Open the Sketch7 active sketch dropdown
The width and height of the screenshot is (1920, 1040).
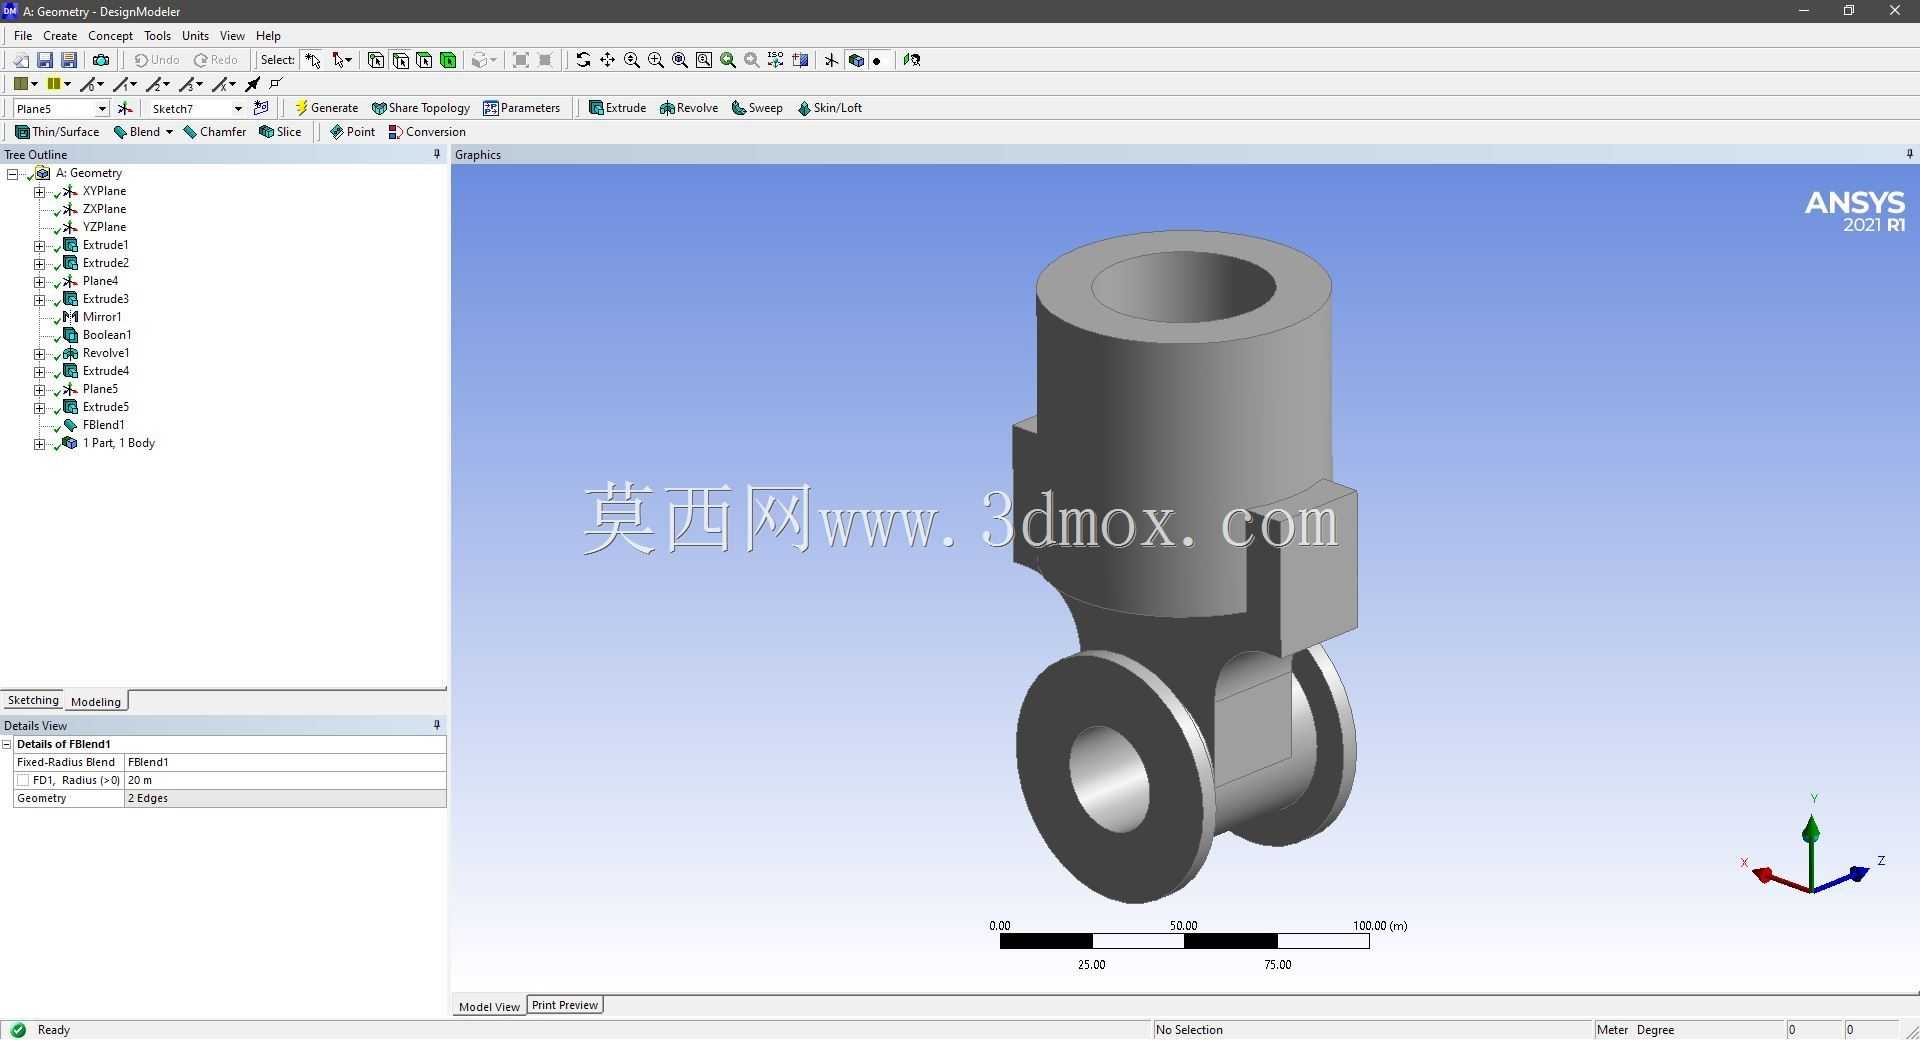pos(238,108)
